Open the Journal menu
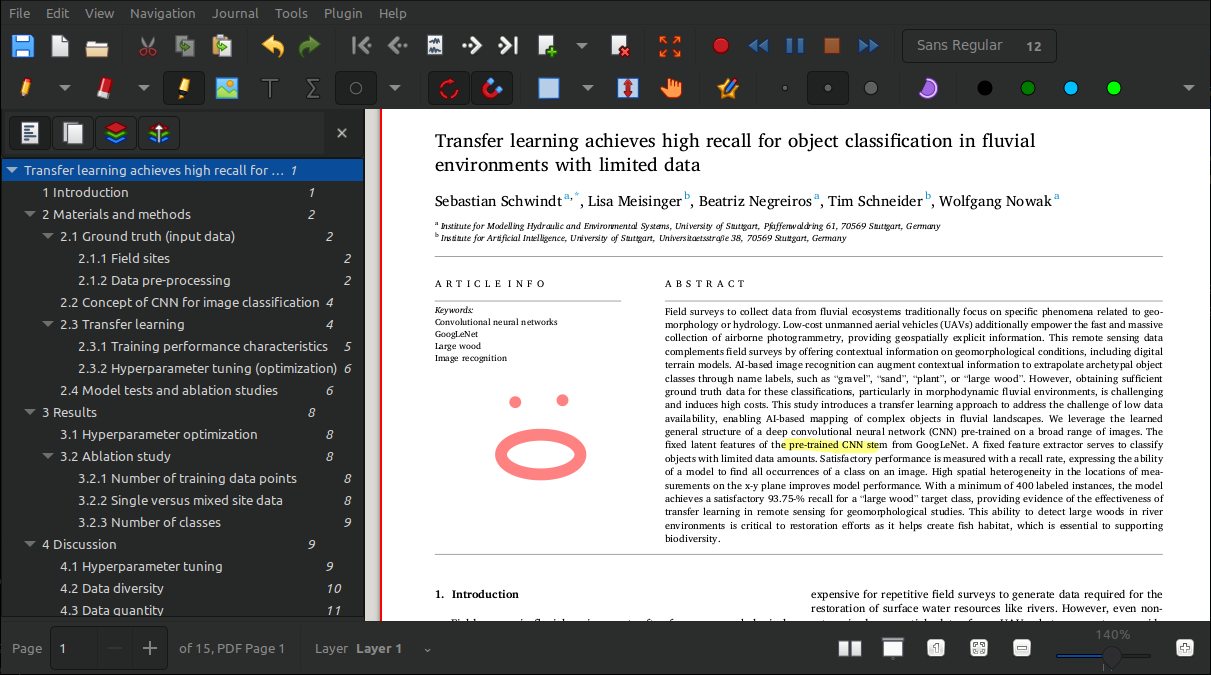Image resolution: width=1211 pixels, height=675 pixels. (x=235, y=13)
